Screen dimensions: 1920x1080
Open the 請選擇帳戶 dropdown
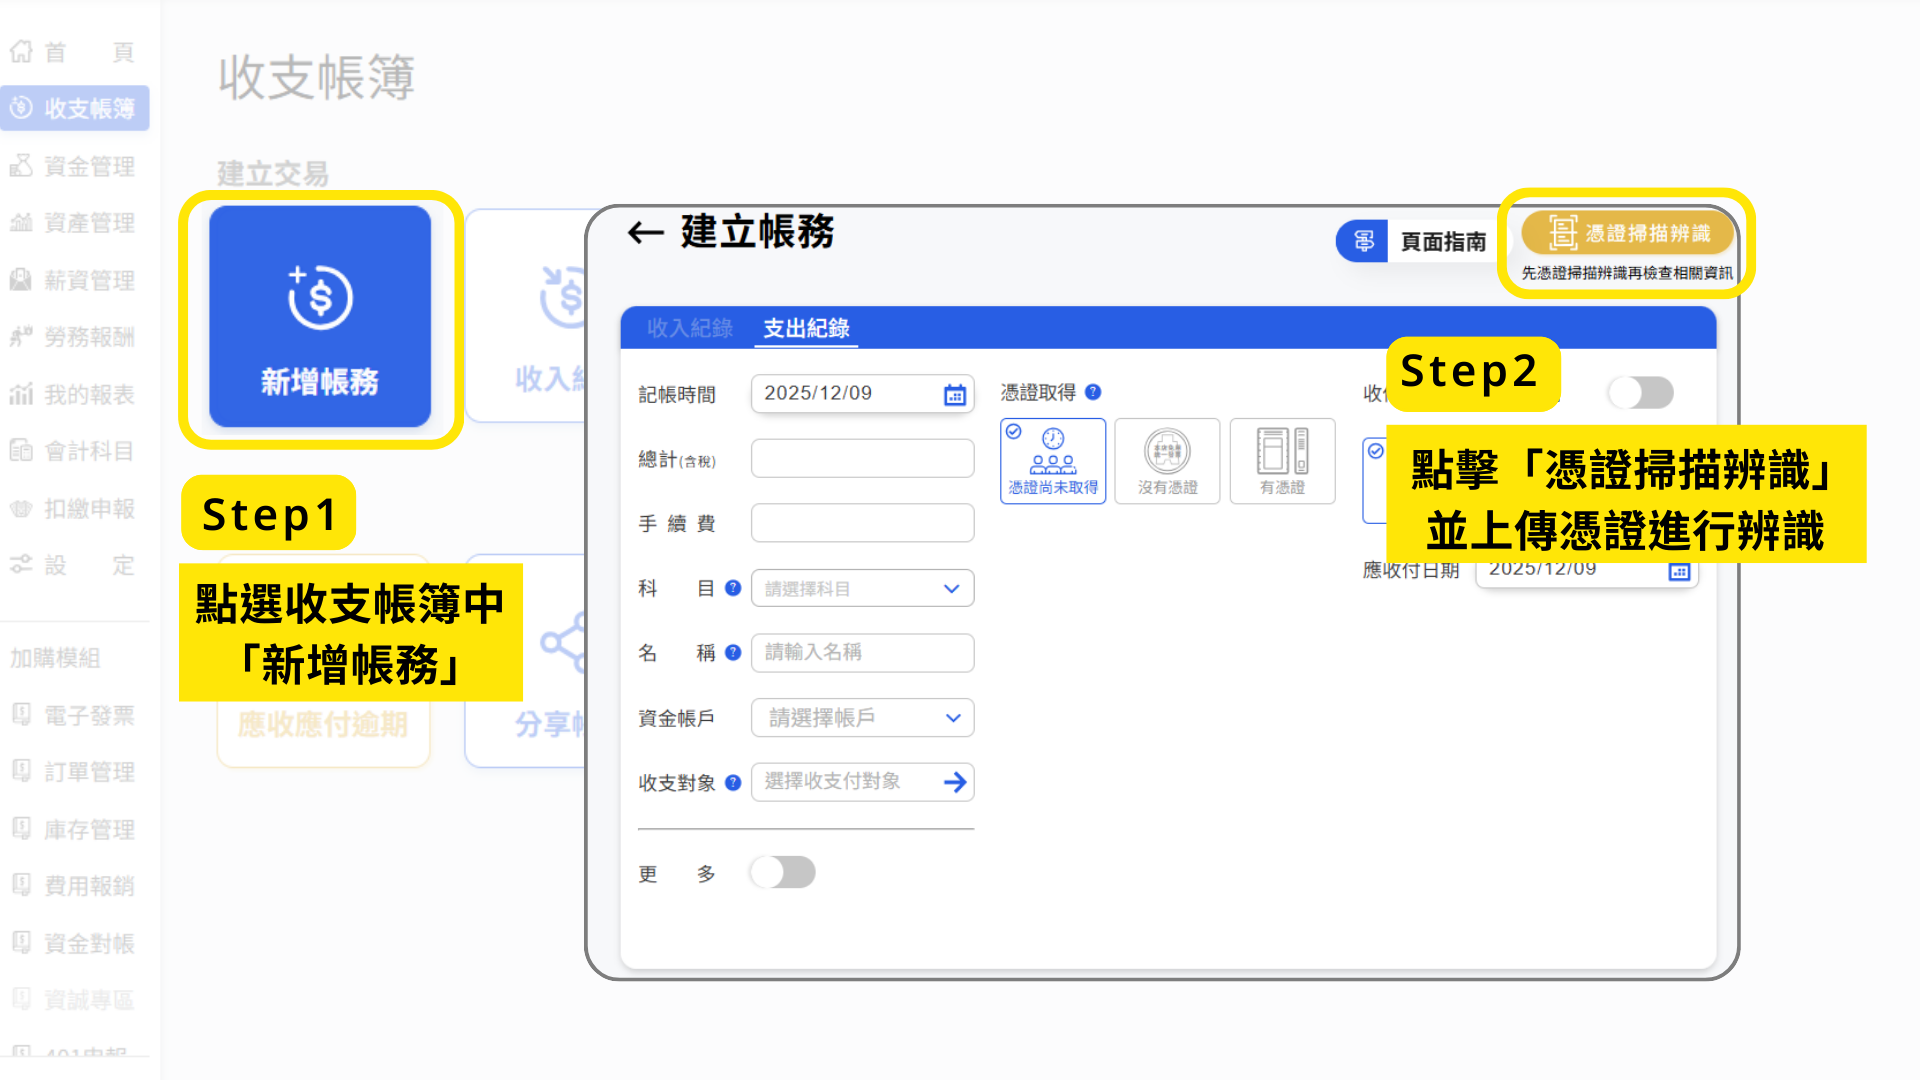coord(862,718)
